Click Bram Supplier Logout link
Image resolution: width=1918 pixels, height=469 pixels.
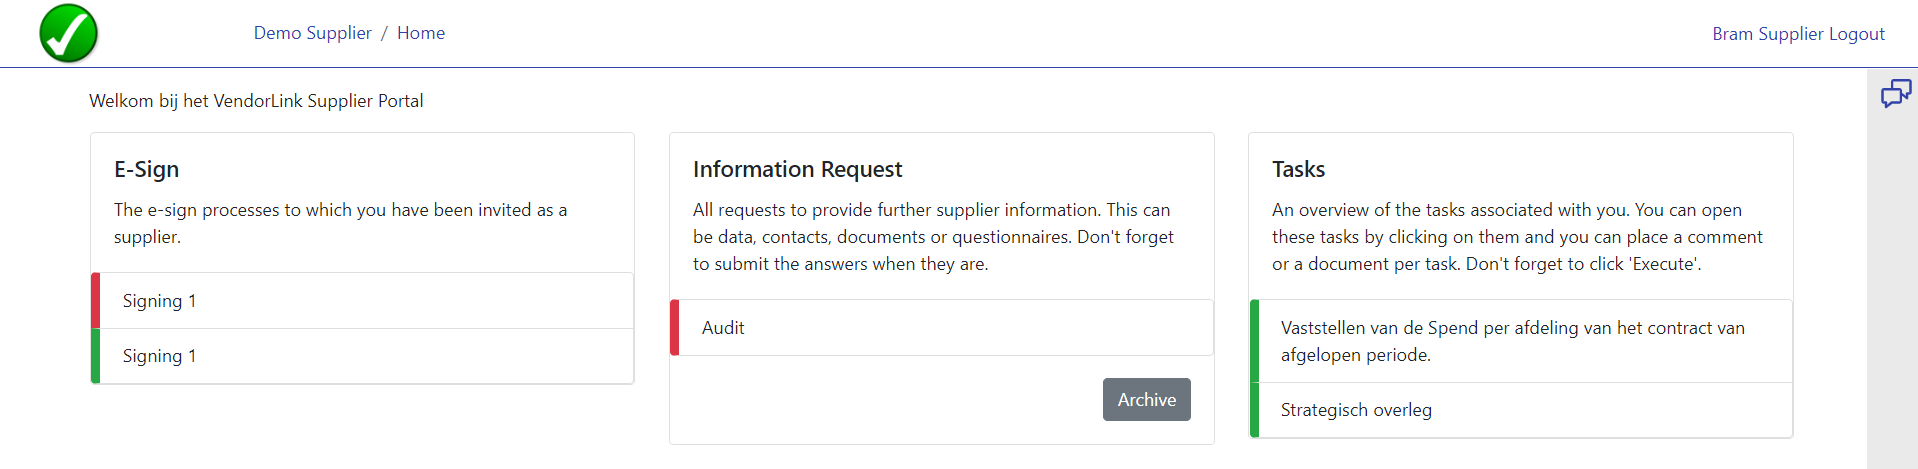(x=1797, y=34)
